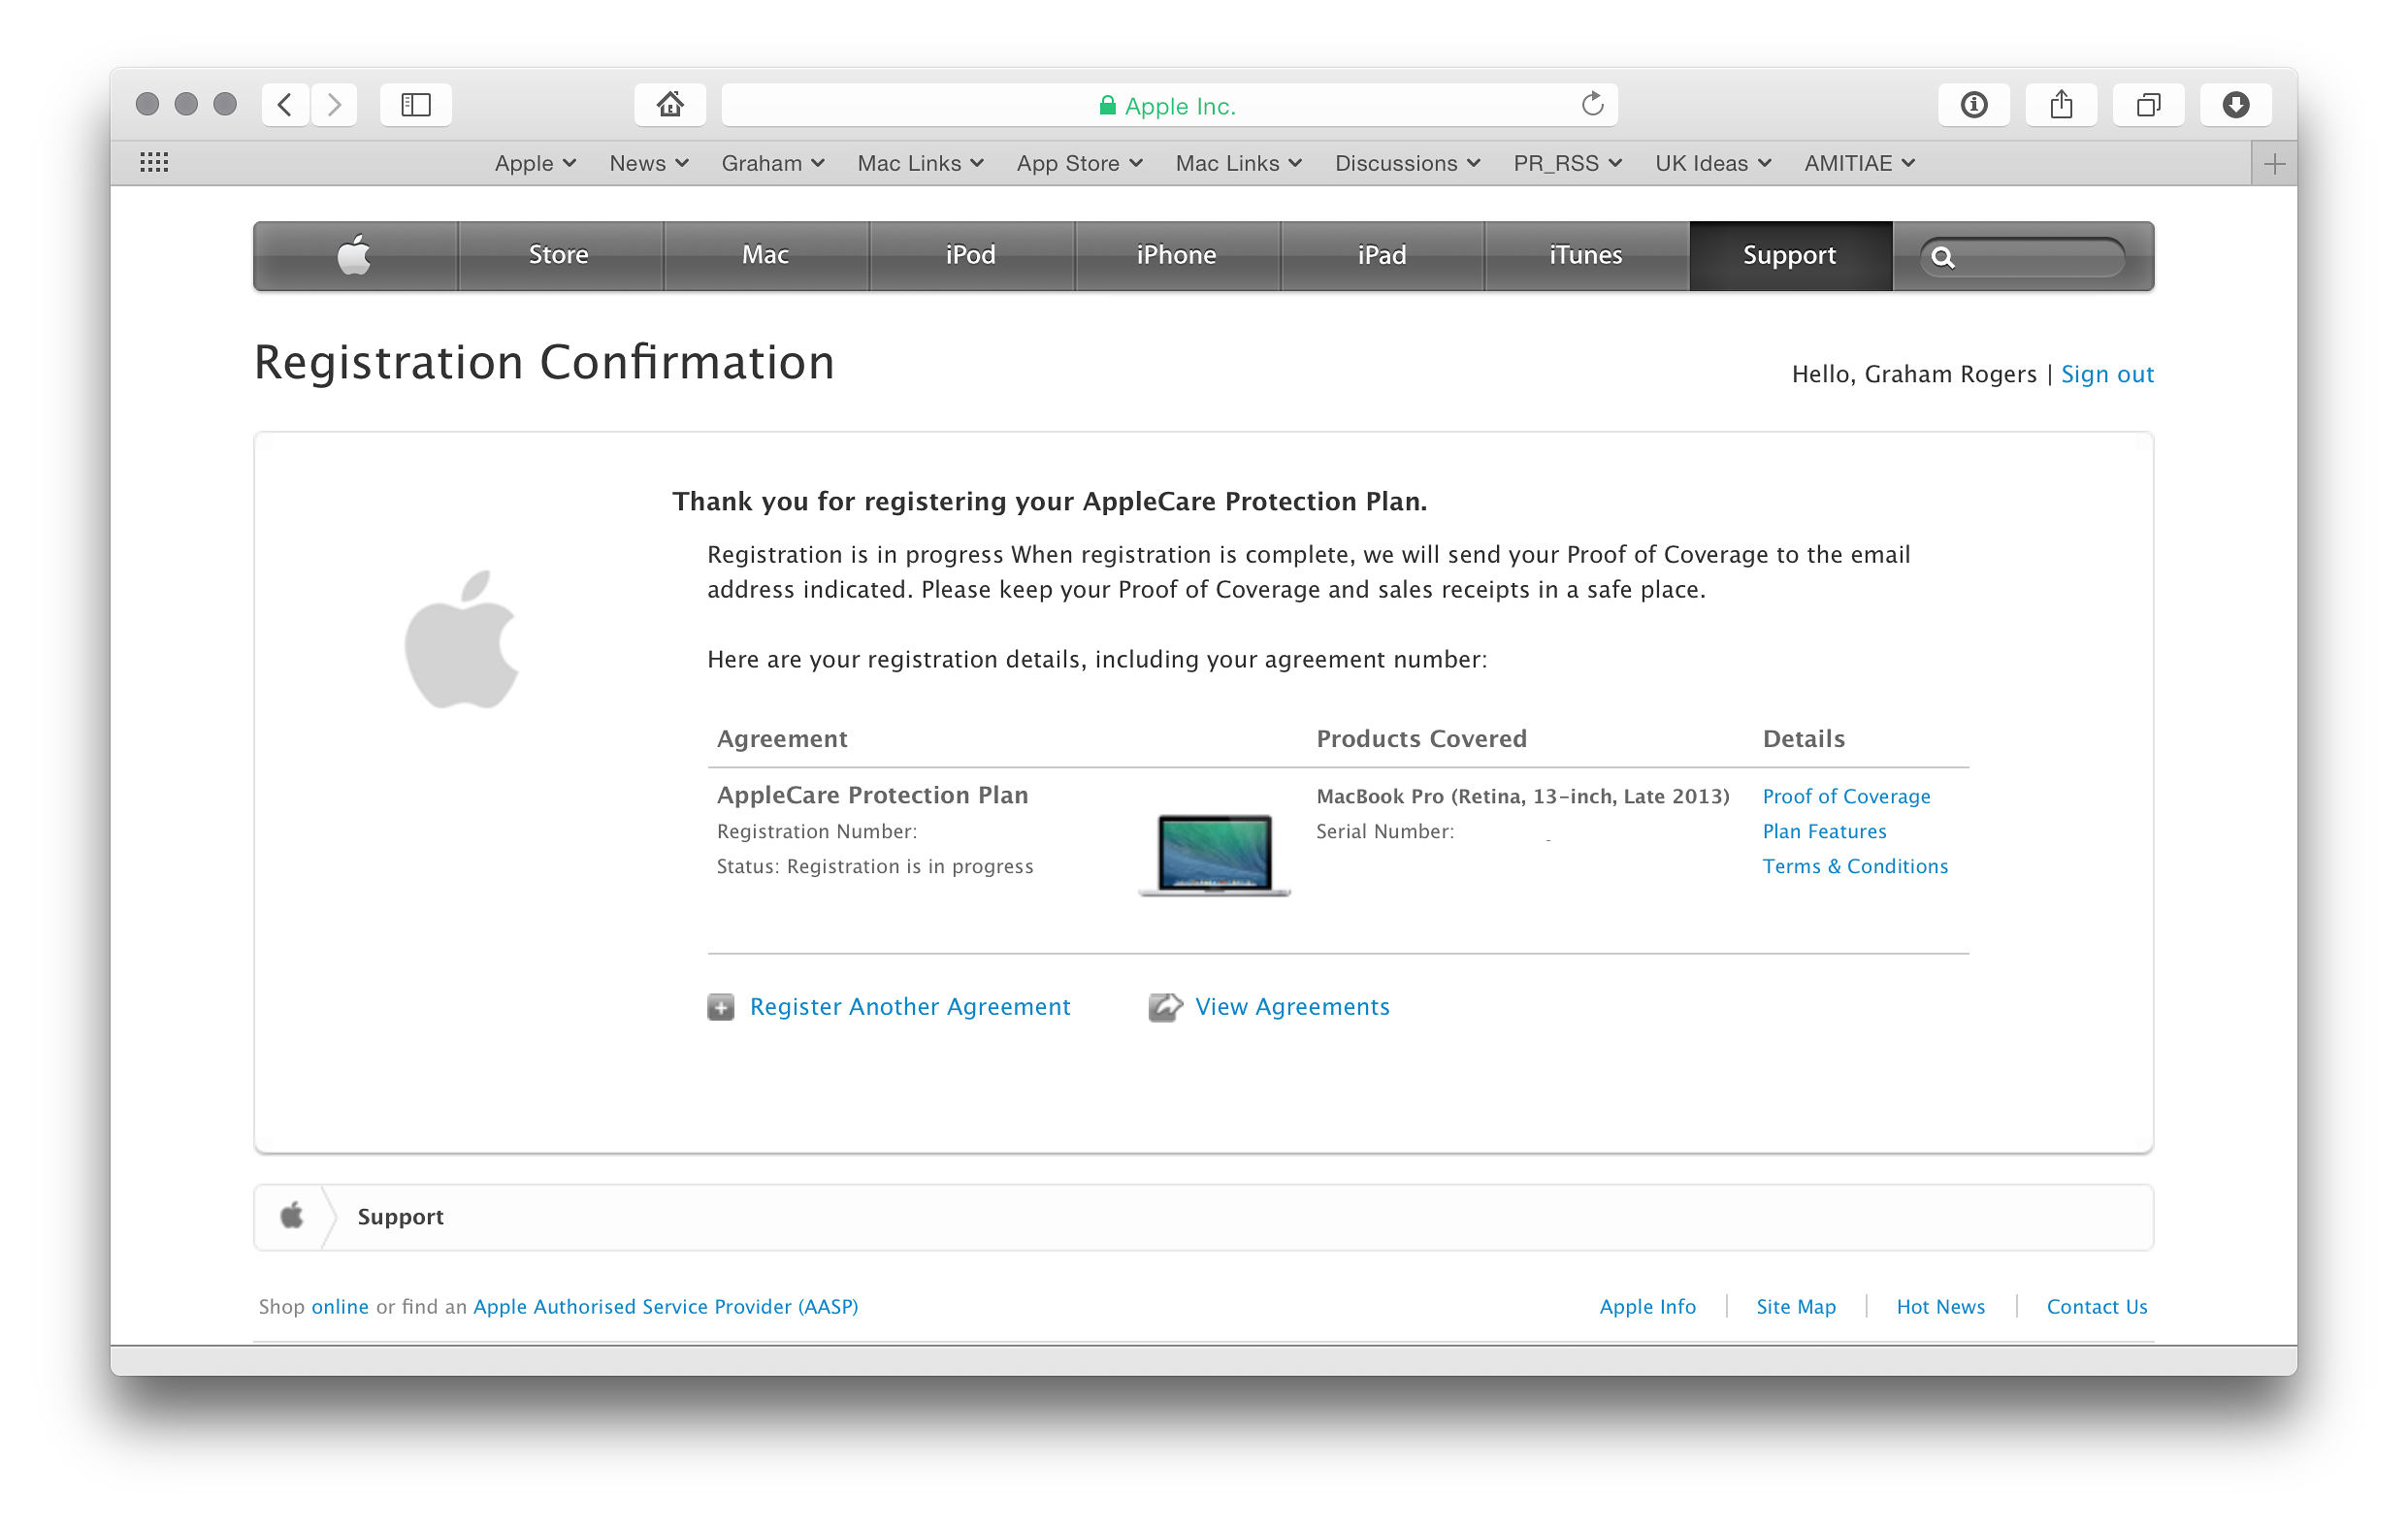2408x1529 pixels.
Task: Click the Support breadcrumb label
Action: tap(400, 1217)
